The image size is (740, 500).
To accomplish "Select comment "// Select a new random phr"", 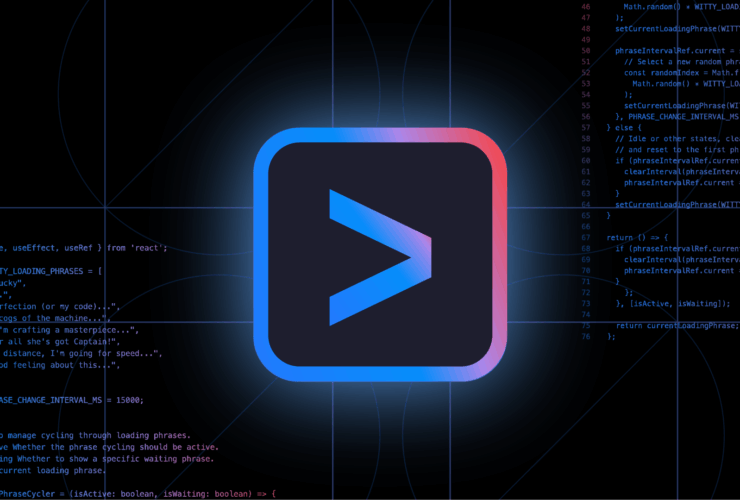I will 682,62.
